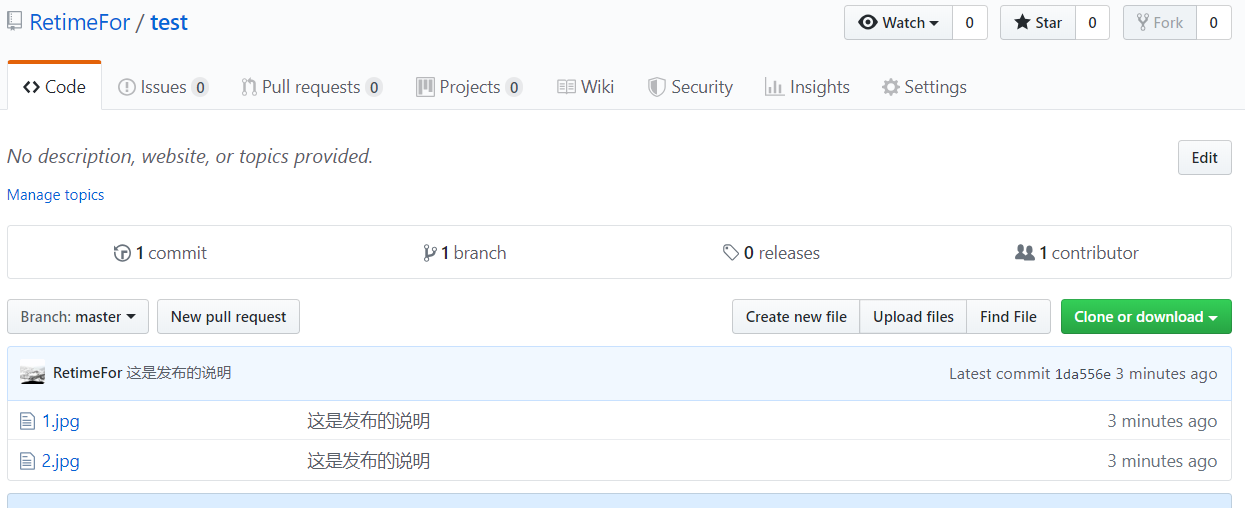Expand the Clone or download dropdown

[1146, 317]
